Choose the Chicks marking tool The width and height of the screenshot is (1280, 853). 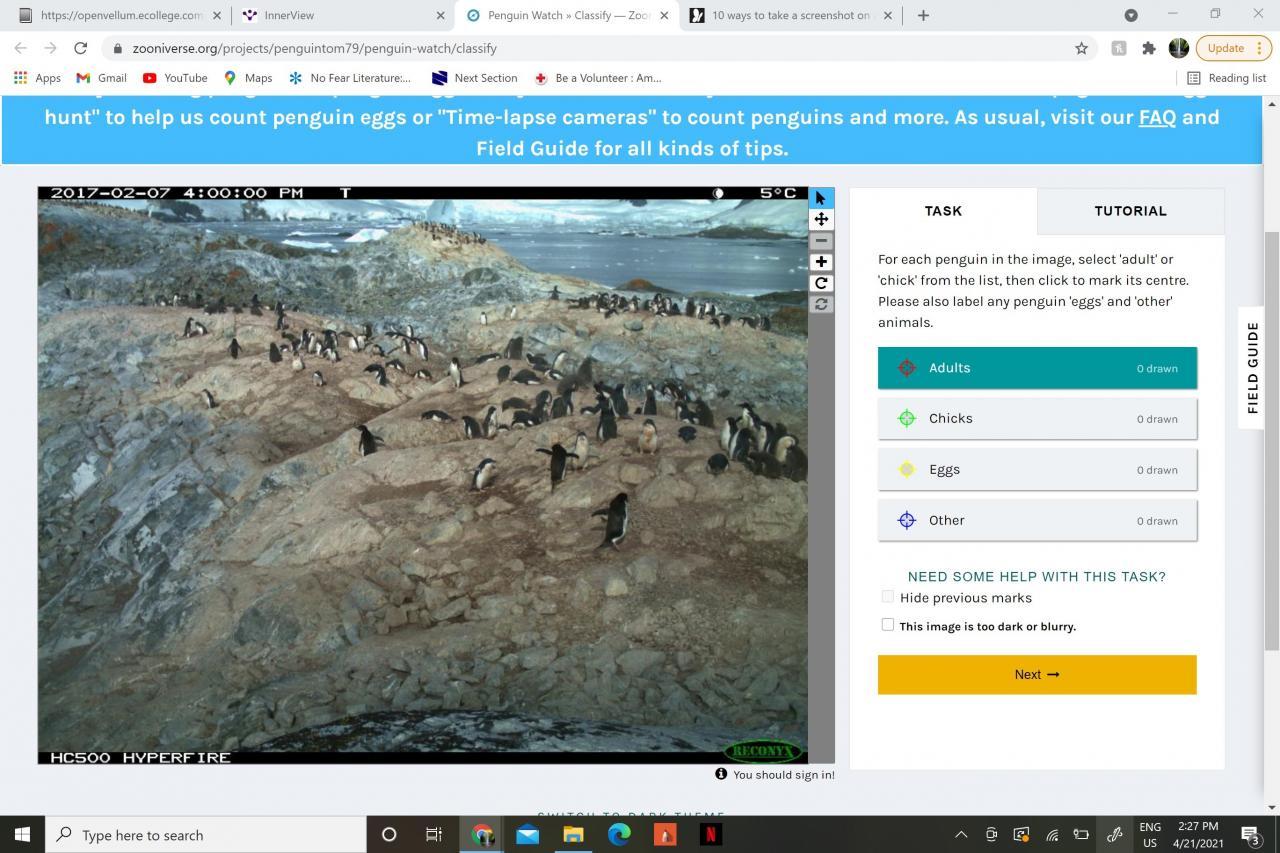point(1037,419)
